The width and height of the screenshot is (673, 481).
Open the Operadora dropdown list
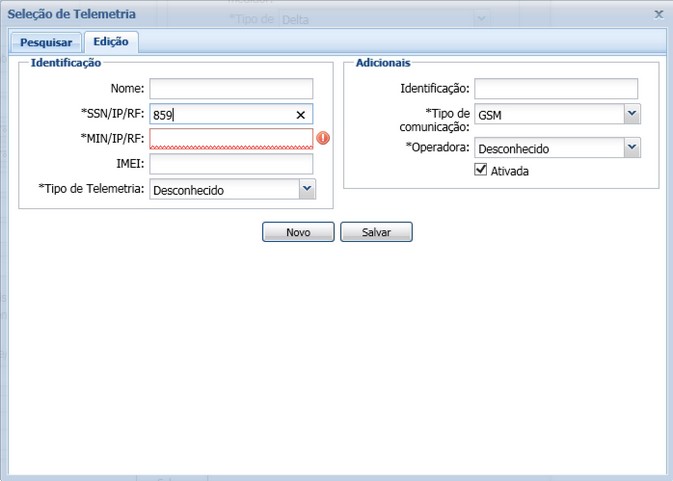click(631, 148)
